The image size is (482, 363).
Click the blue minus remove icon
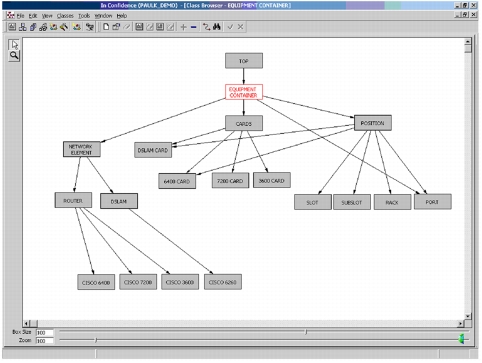pyautogui.click(x=193, y=27)
